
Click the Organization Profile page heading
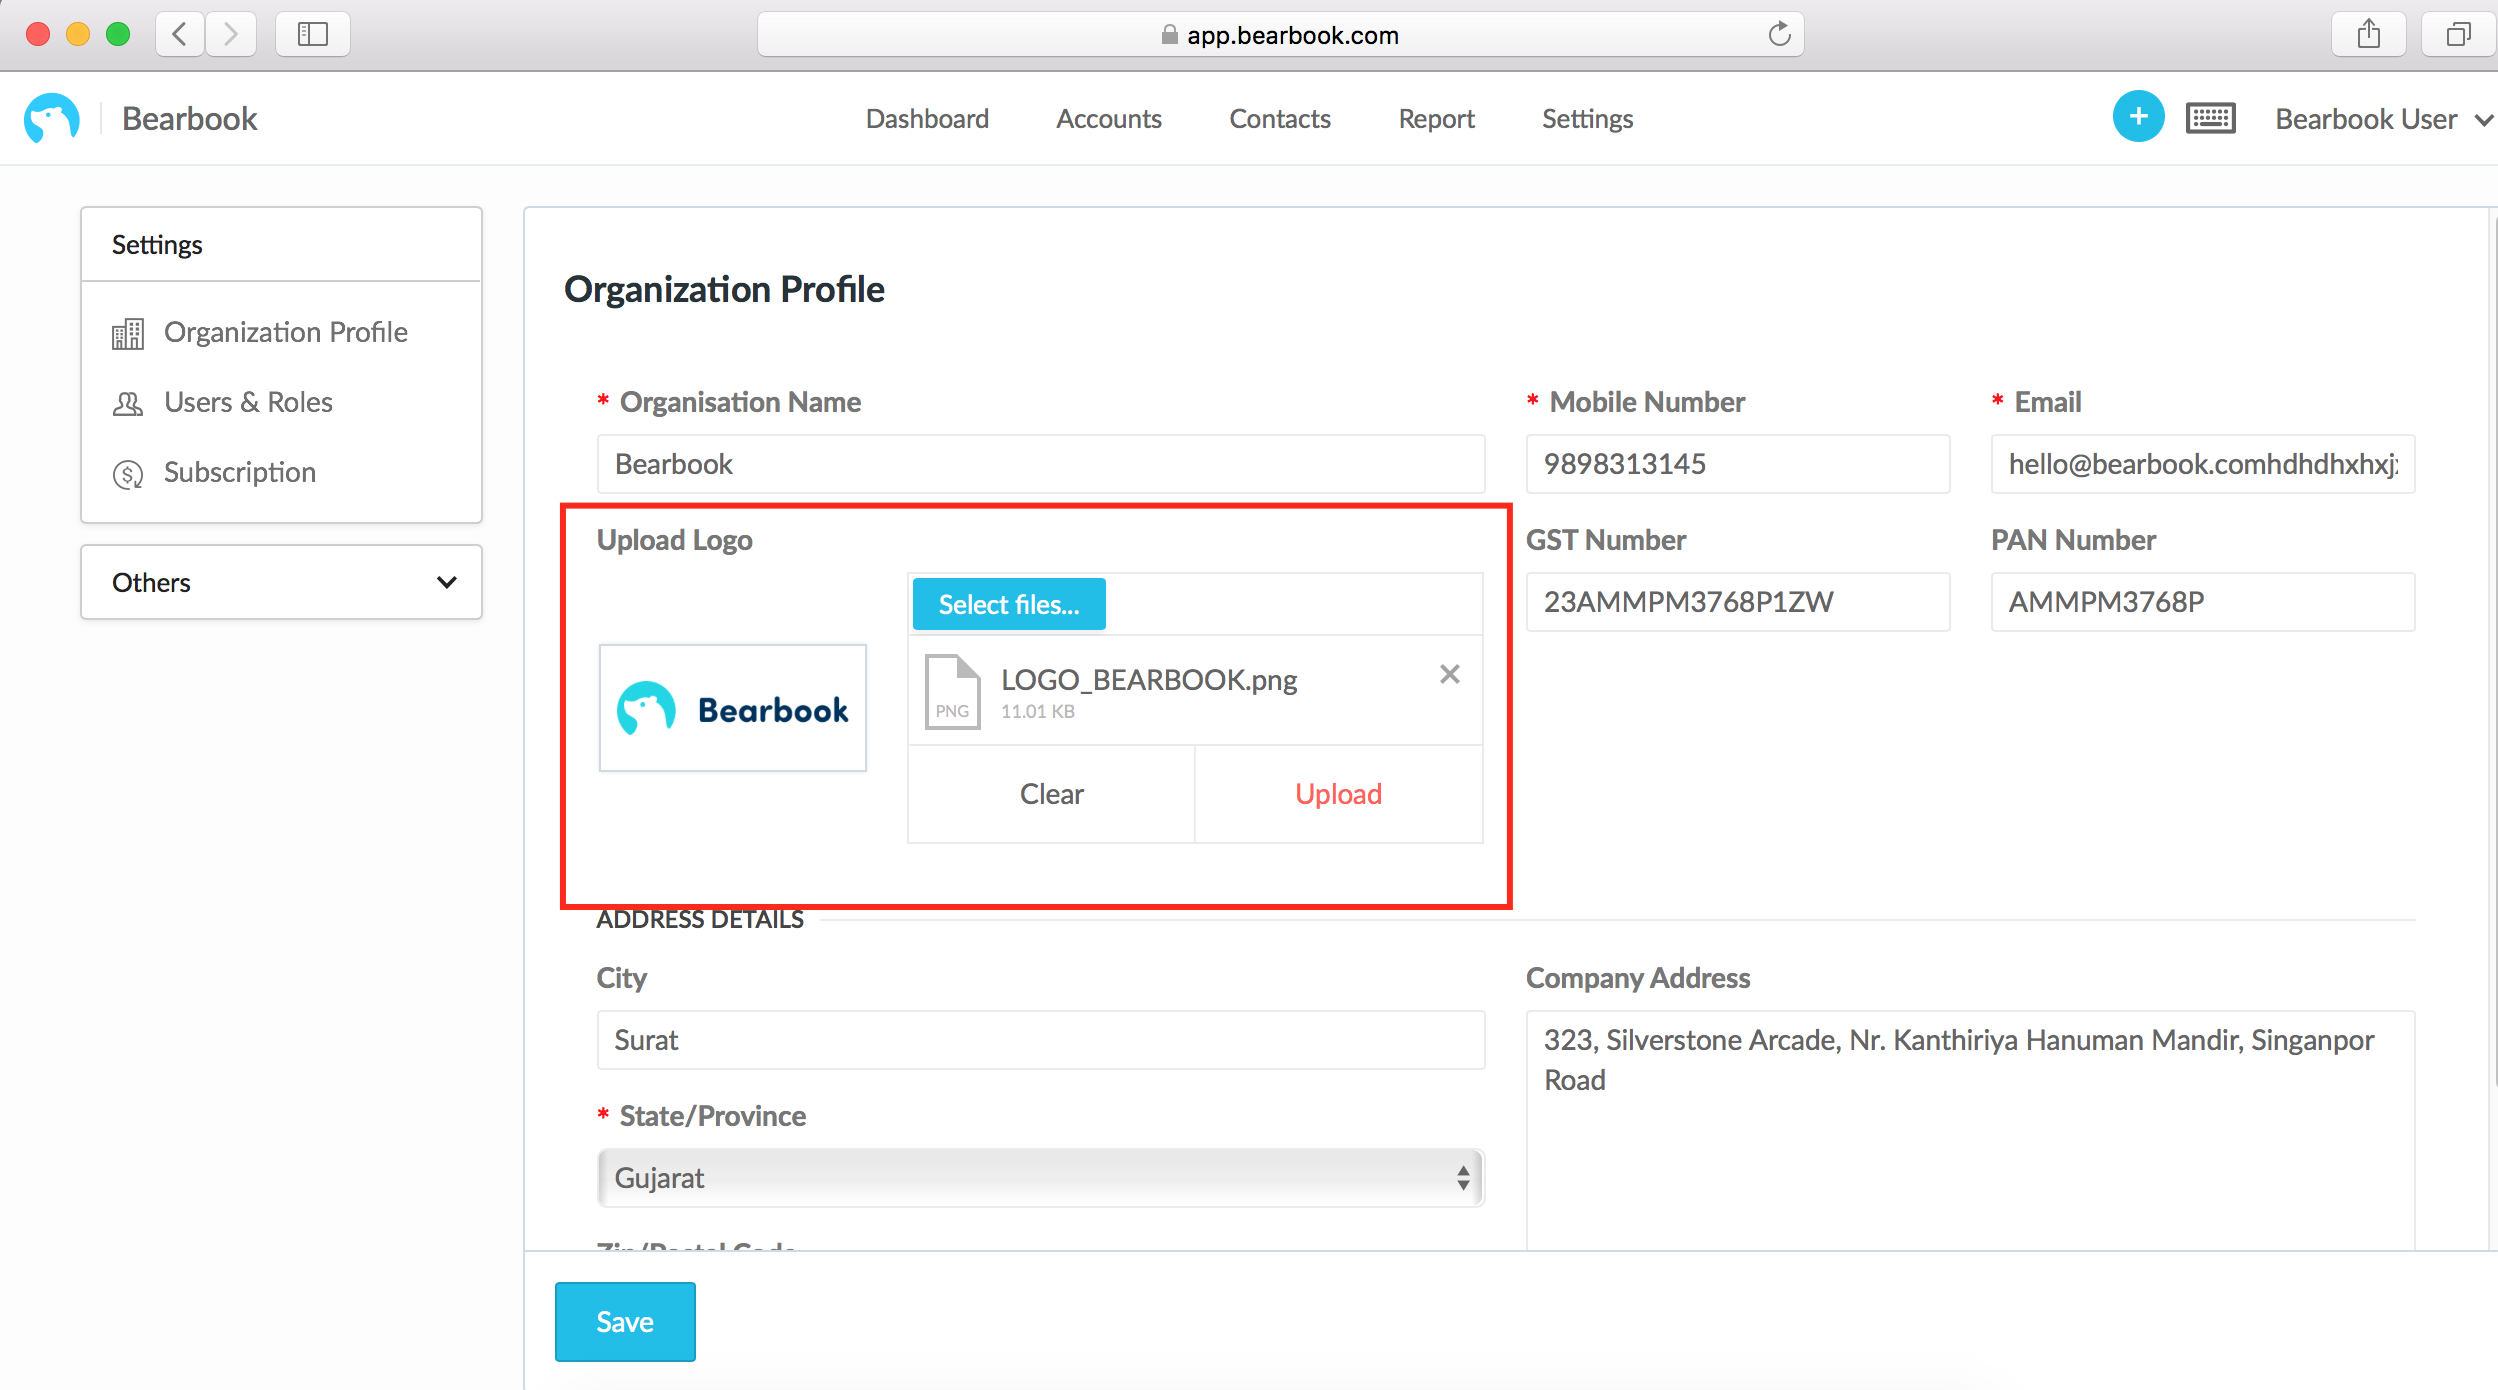point(724,289)
